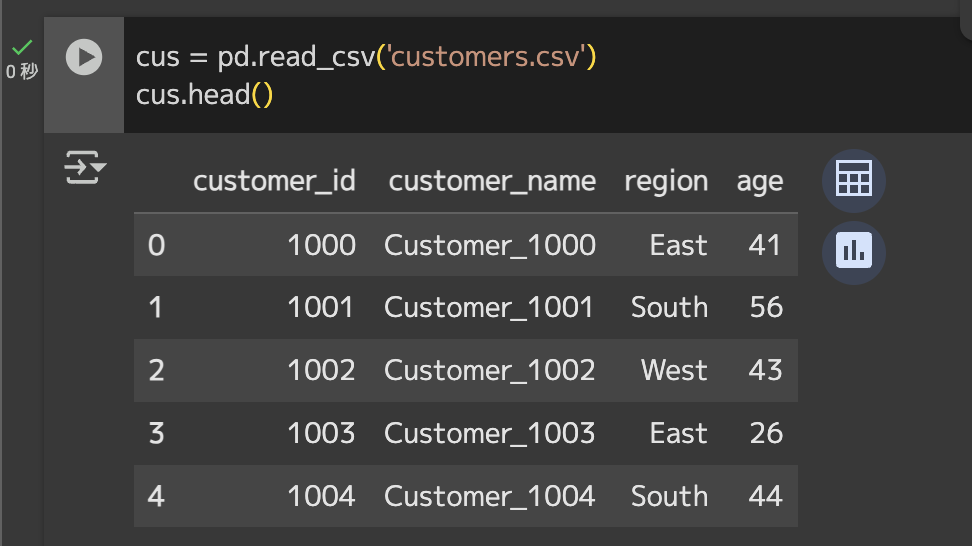Image resolution: width=972 pixels, height=546 pixels.
Task: Click the customer_id column header
Action: 274,182
